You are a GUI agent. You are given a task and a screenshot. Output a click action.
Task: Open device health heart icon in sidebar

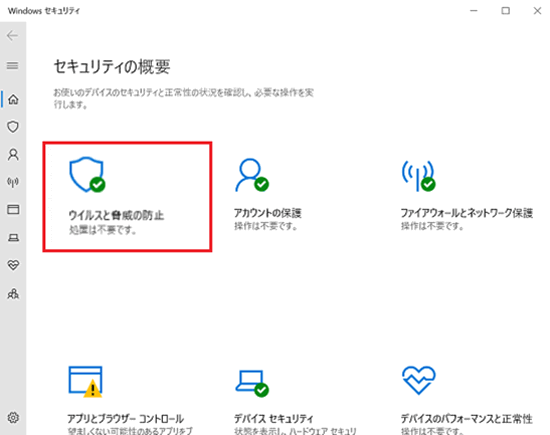coord(13,265)
